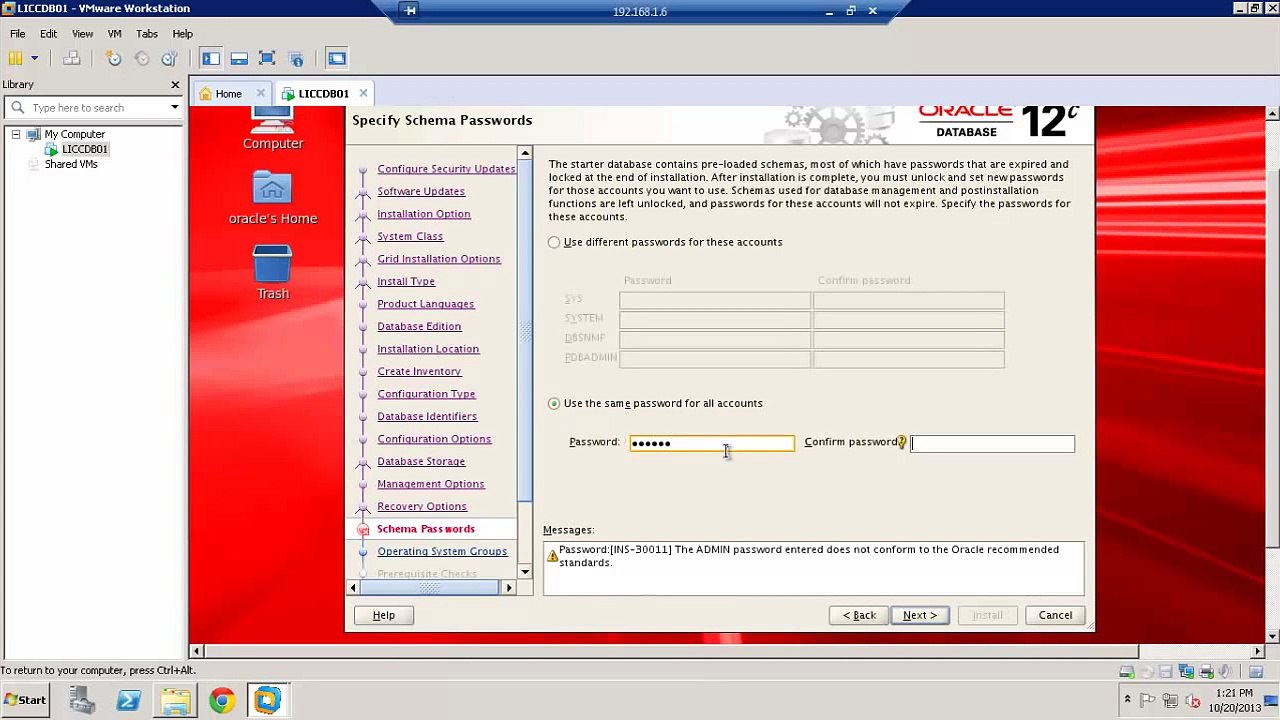
Task: Open Windows Explorer from the taskbar
Action: click(176, 700)
